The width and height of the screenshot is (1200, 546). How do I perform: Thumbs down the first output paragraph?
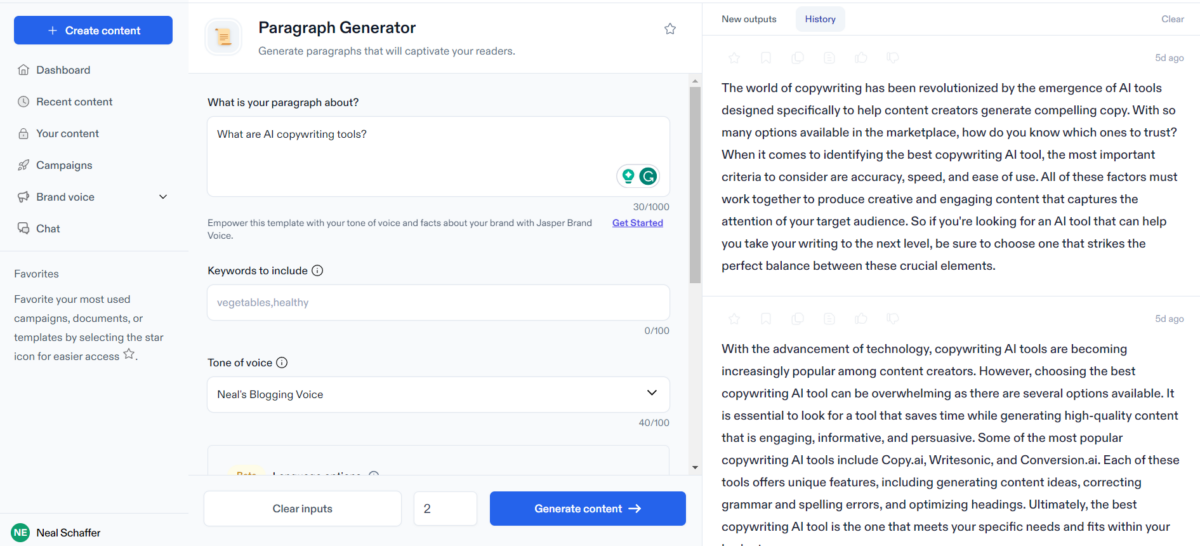click(893, 59)
